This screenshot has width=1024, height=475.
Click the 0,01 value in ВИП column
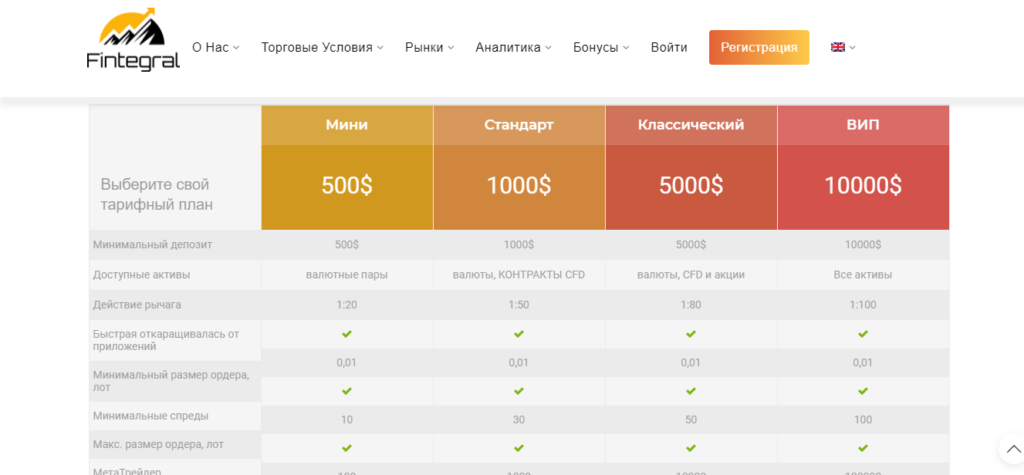tap(863, 363)
